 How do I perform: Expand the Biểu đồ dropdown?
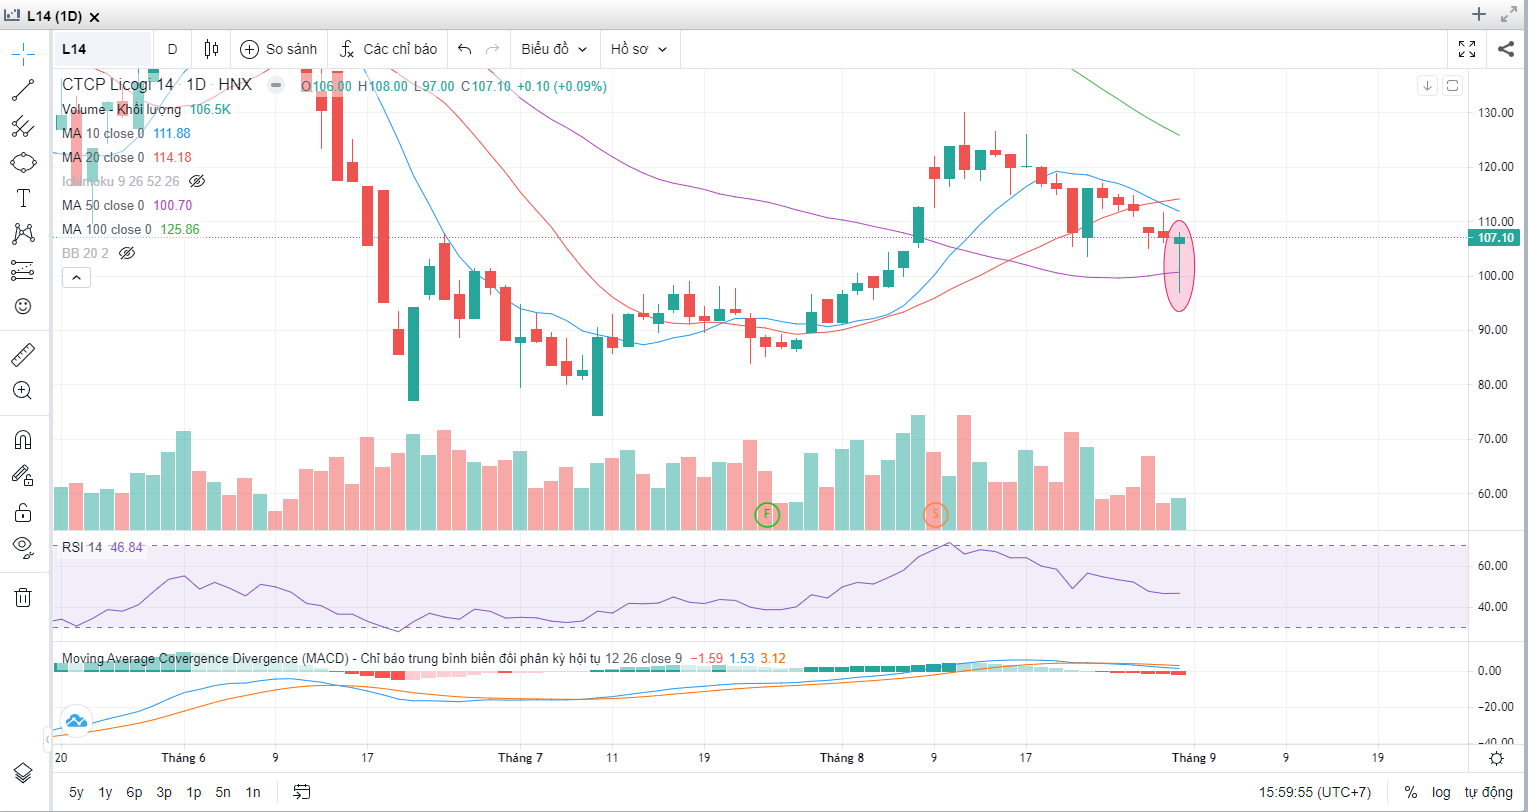[553, 49]
